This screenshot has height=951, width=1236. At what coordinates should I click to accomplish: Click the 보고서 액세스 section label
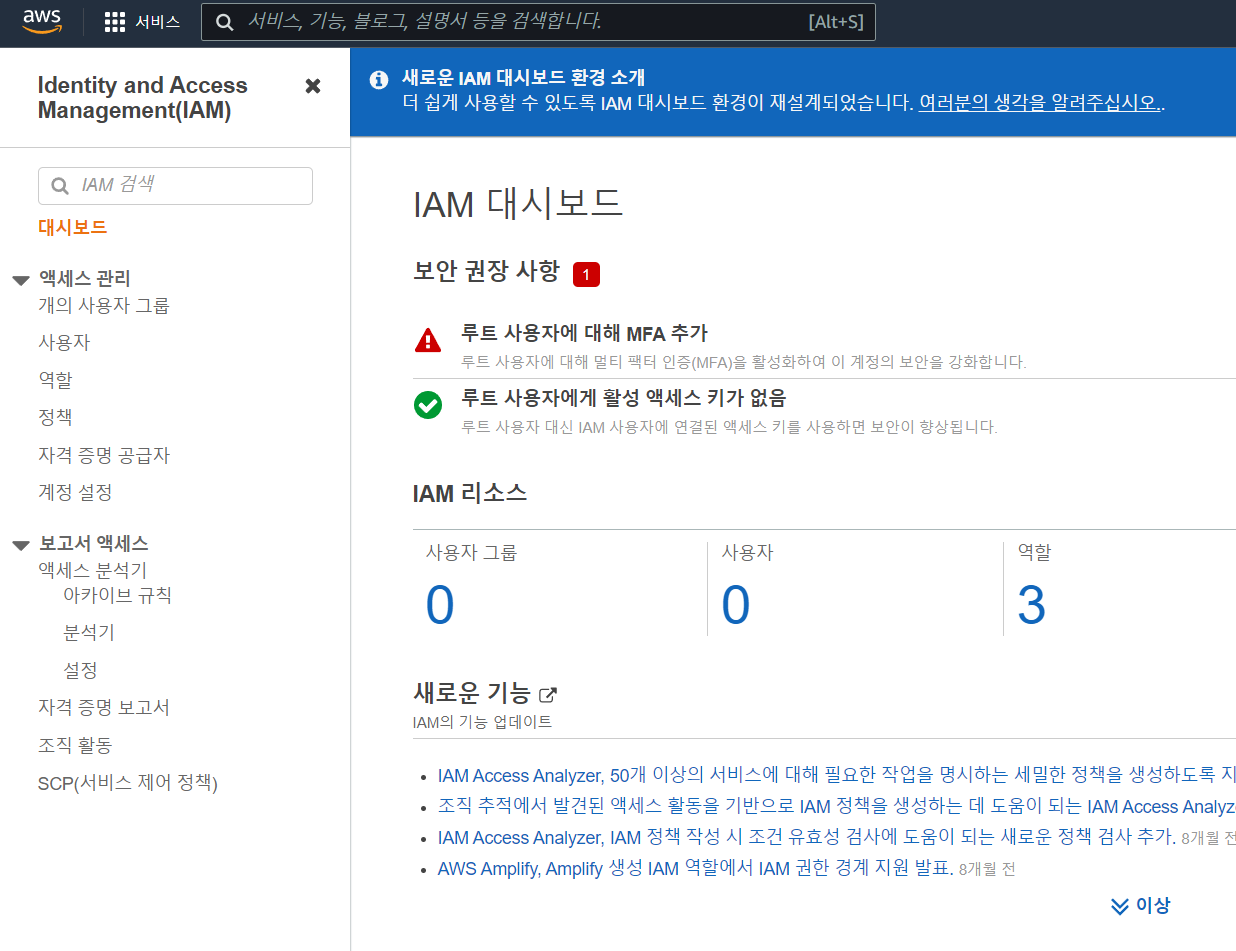(94, 544)
